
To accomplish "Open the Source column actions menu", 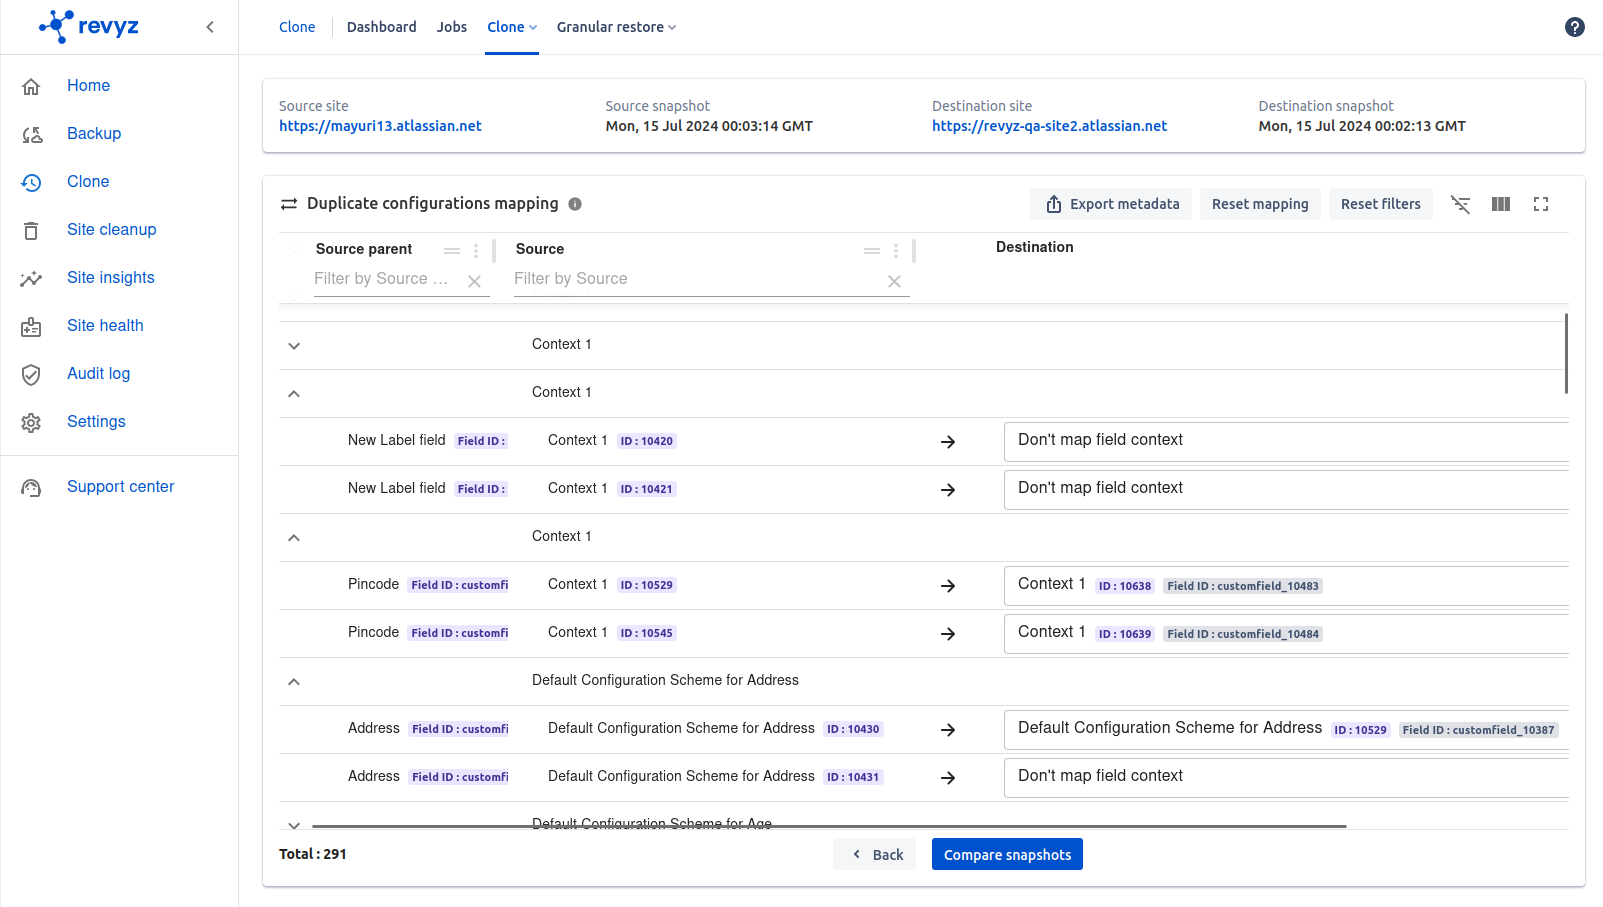I will [896, 251].
